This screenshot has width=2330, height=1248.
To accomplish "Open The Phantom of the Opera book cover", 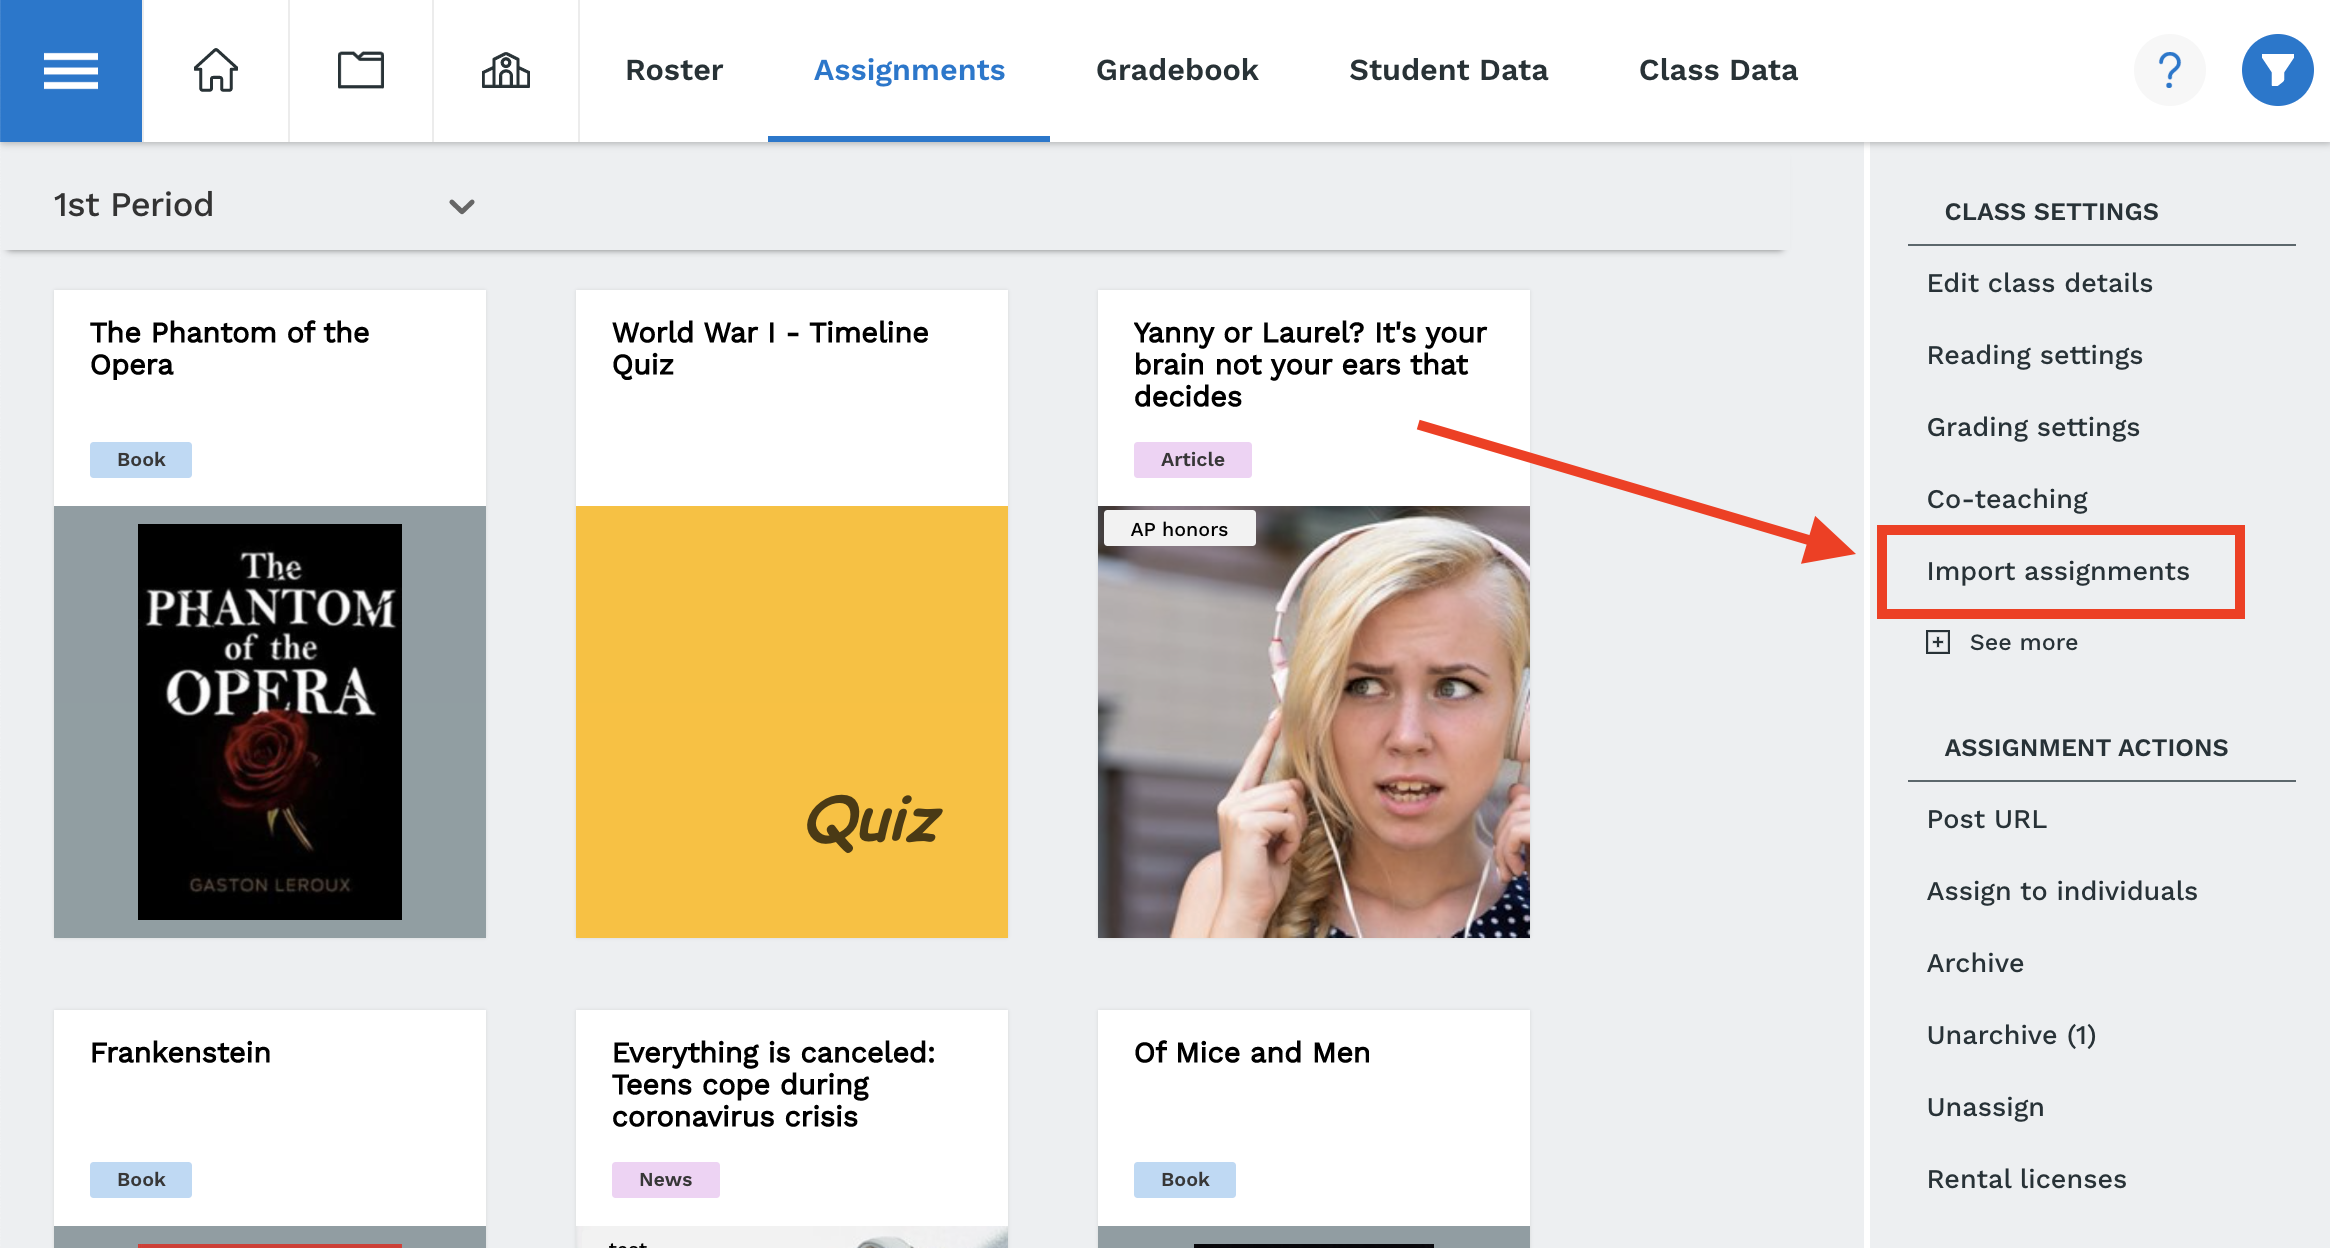I will coord(270,722).
